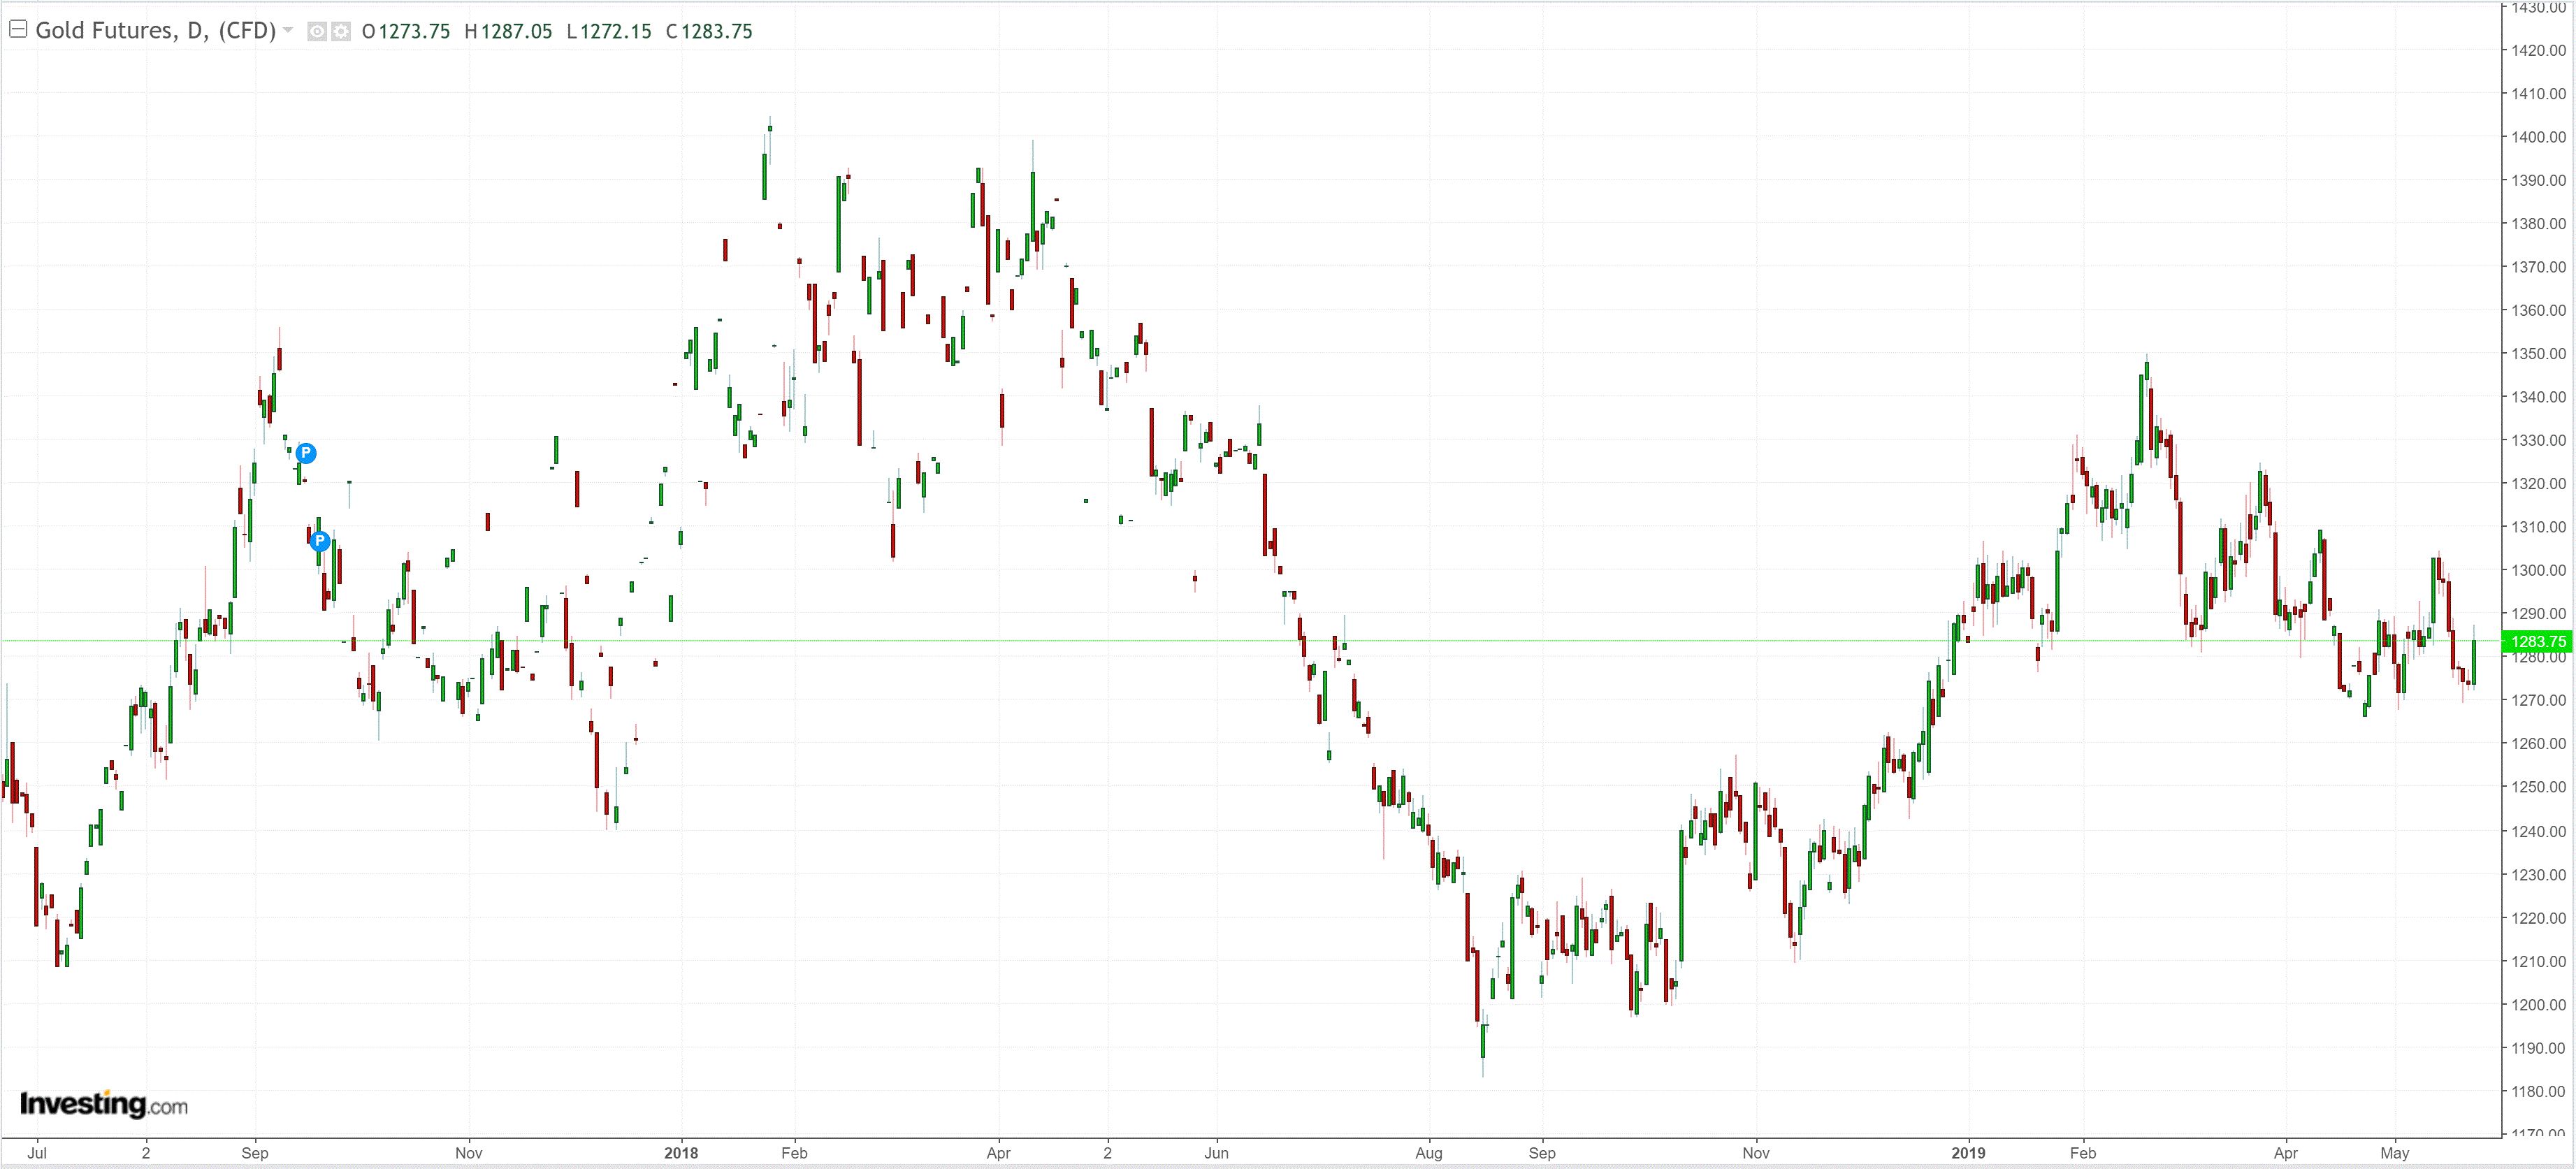This screenshot has width=2576, height=1169.
Task: Click the upper blue P marker near Sep
Action: click(306, 453)
